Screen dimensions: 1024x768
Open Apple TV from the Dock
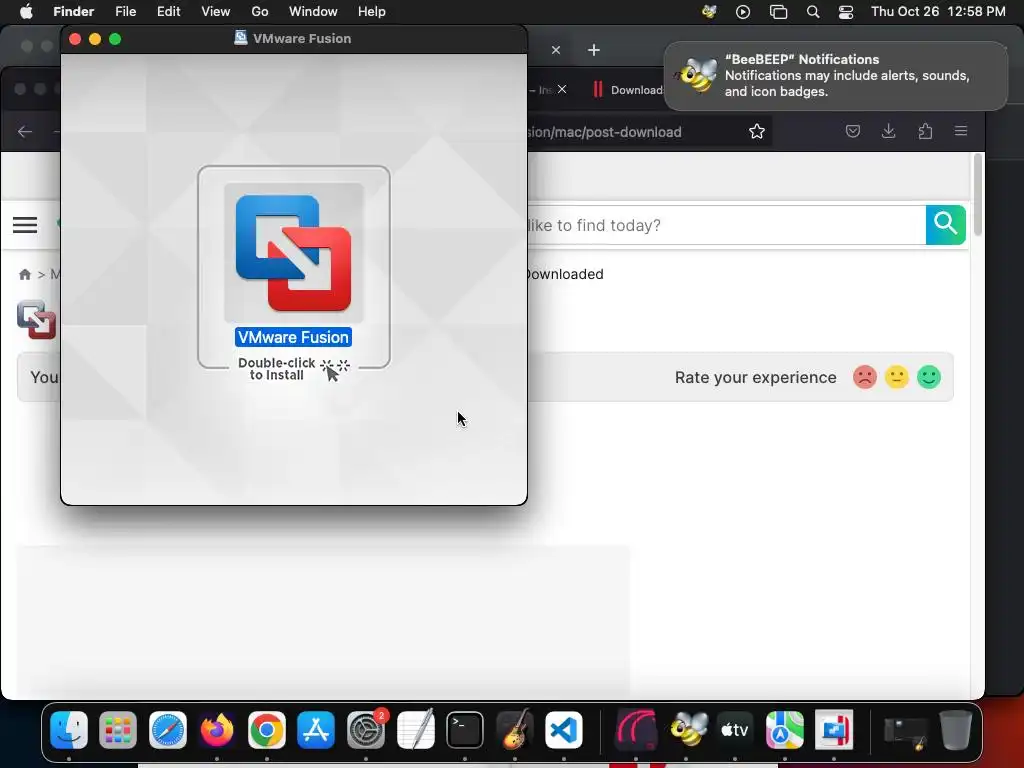(735, 730)
